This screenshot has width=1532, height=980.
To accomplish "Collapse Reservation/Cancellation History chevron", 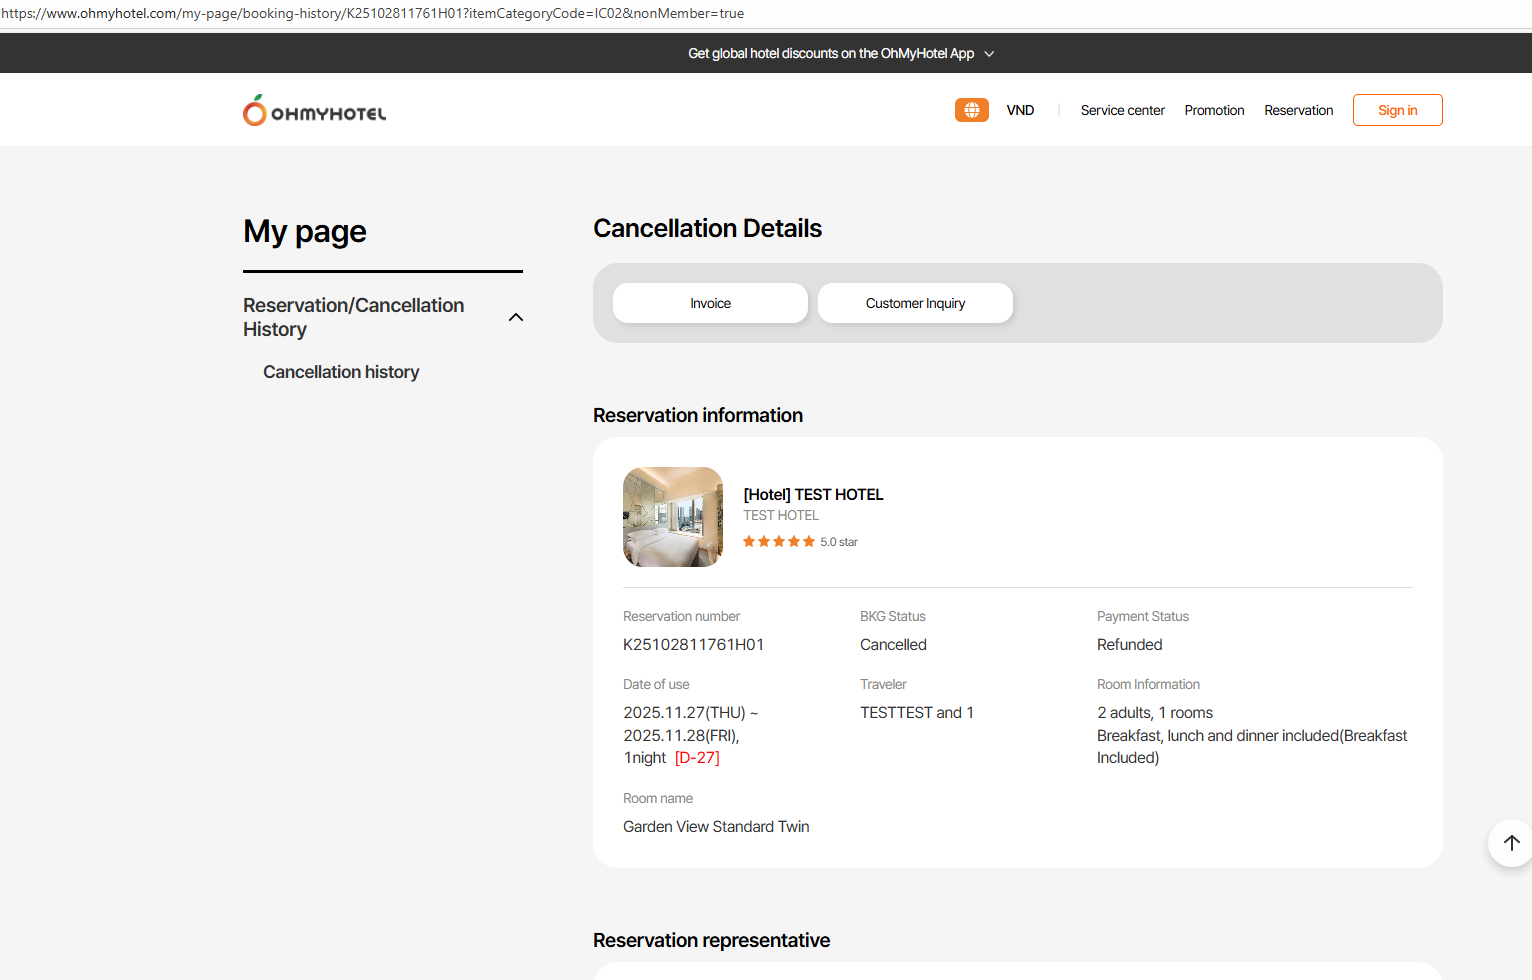I will pyautogui.click(x=516, y=317).
